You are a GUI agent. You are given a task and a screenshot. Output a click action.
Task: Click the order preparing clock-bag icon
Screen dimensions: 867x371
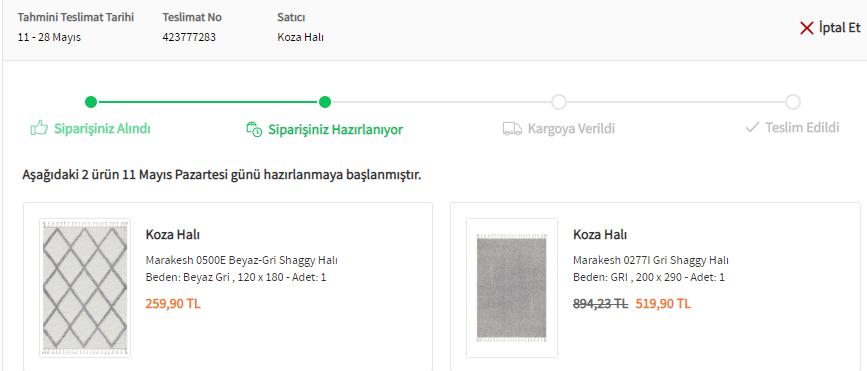click(x=254, y=129)
